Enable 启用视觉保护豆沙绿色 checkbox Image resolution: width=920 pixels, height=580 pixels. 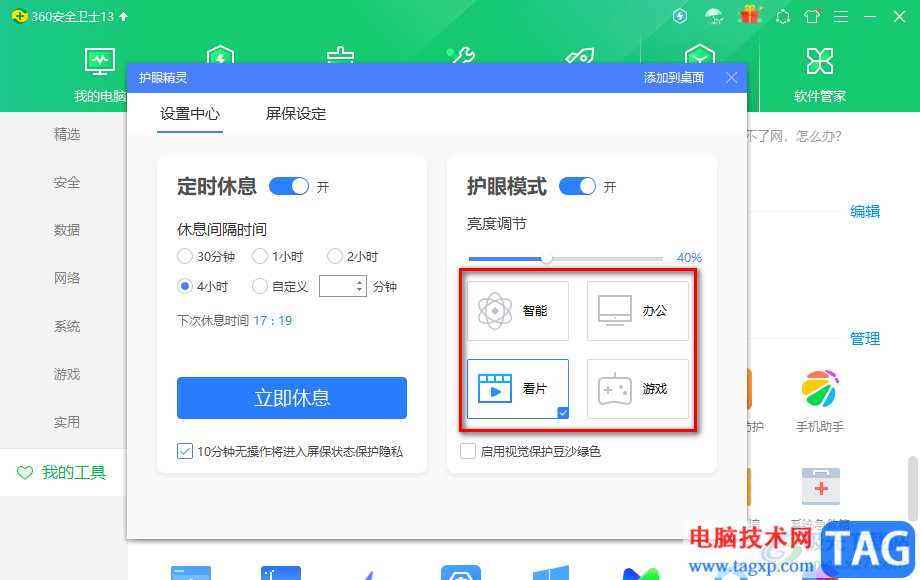[x=468, y=451]
